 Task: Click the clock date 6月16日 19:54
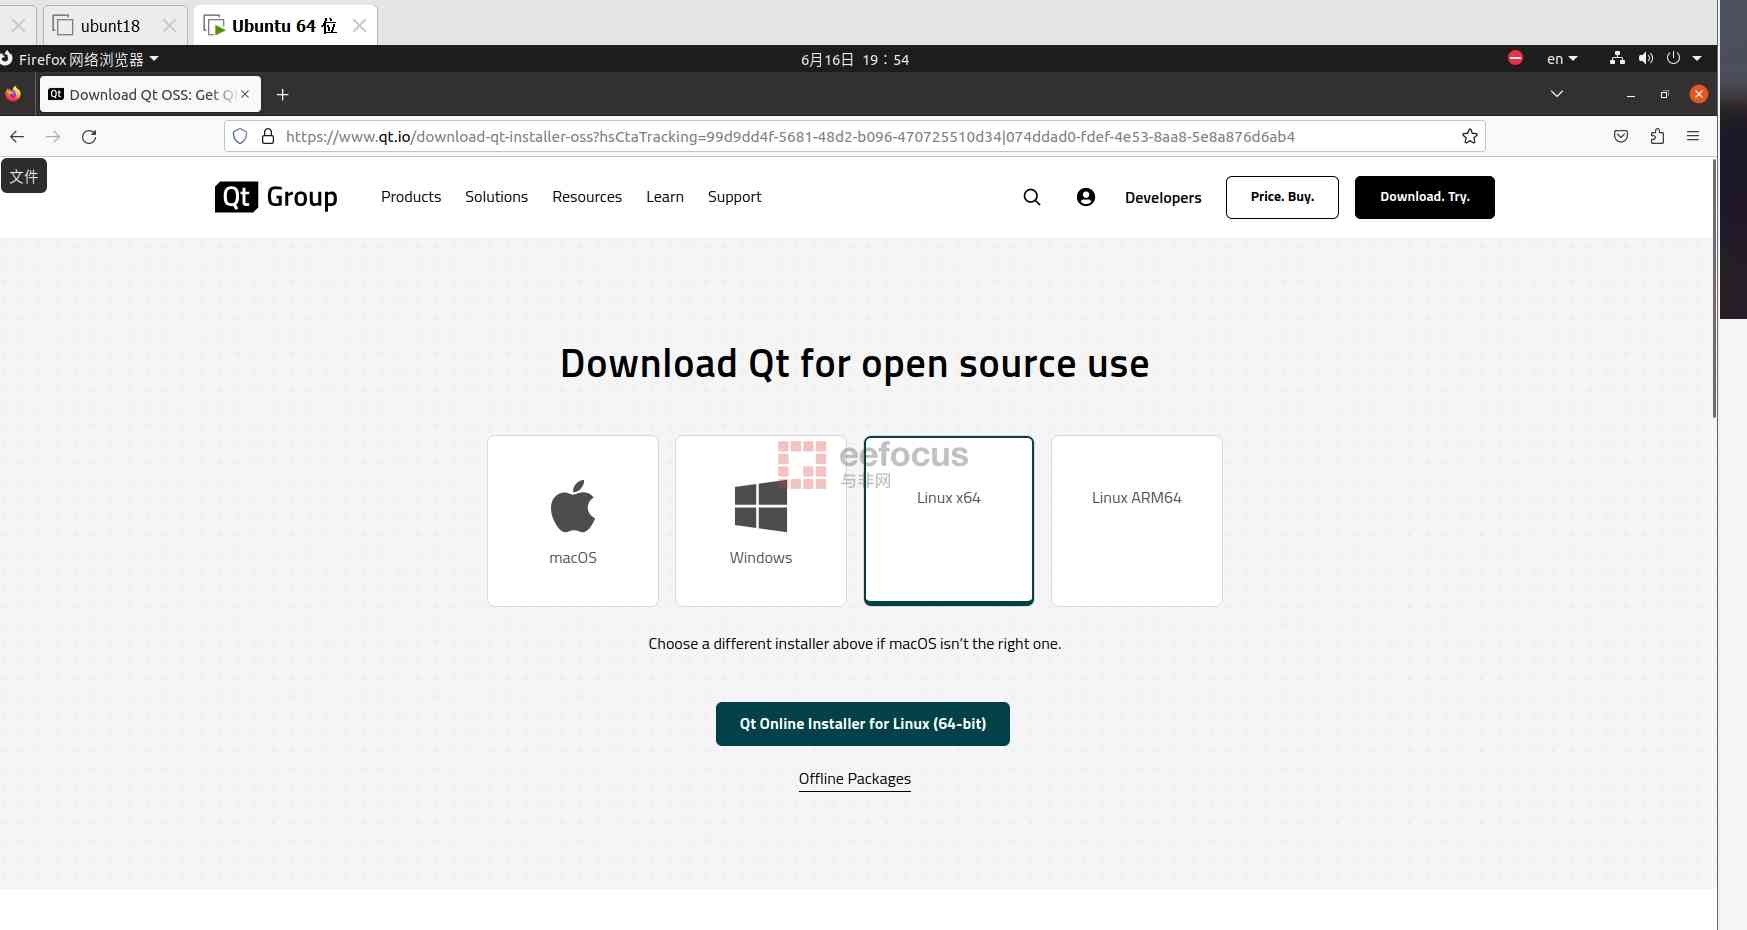click(x=855, y=59)
